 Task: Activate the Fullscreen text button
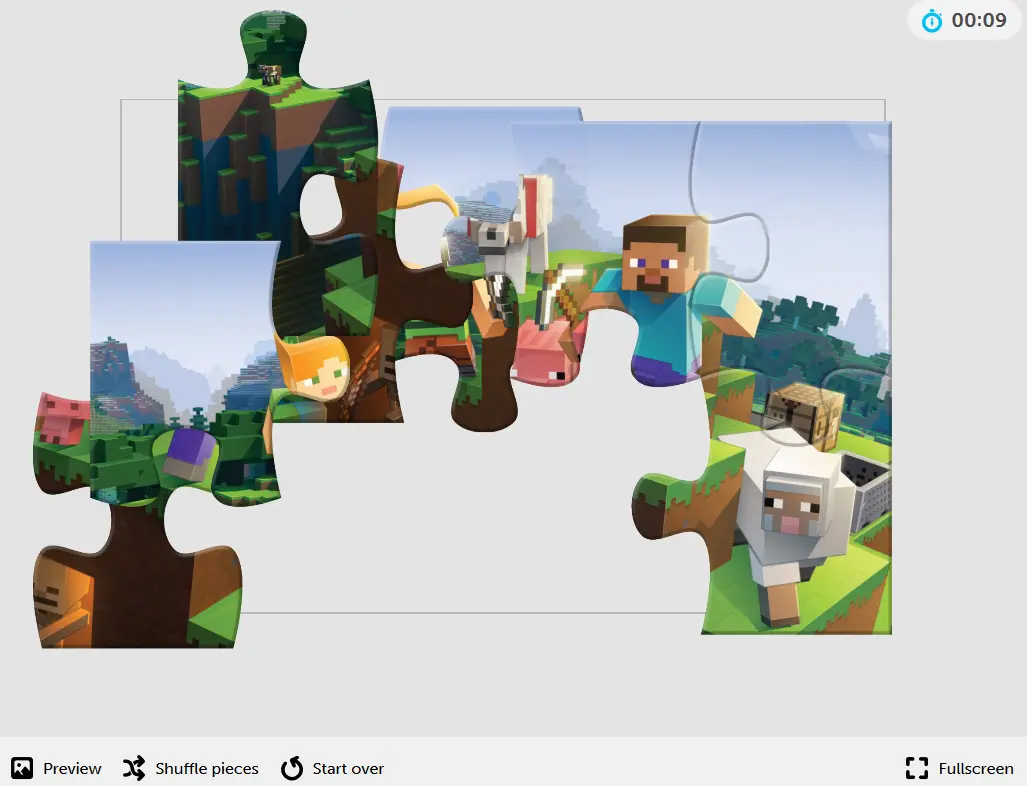click(x=976, y=768)
